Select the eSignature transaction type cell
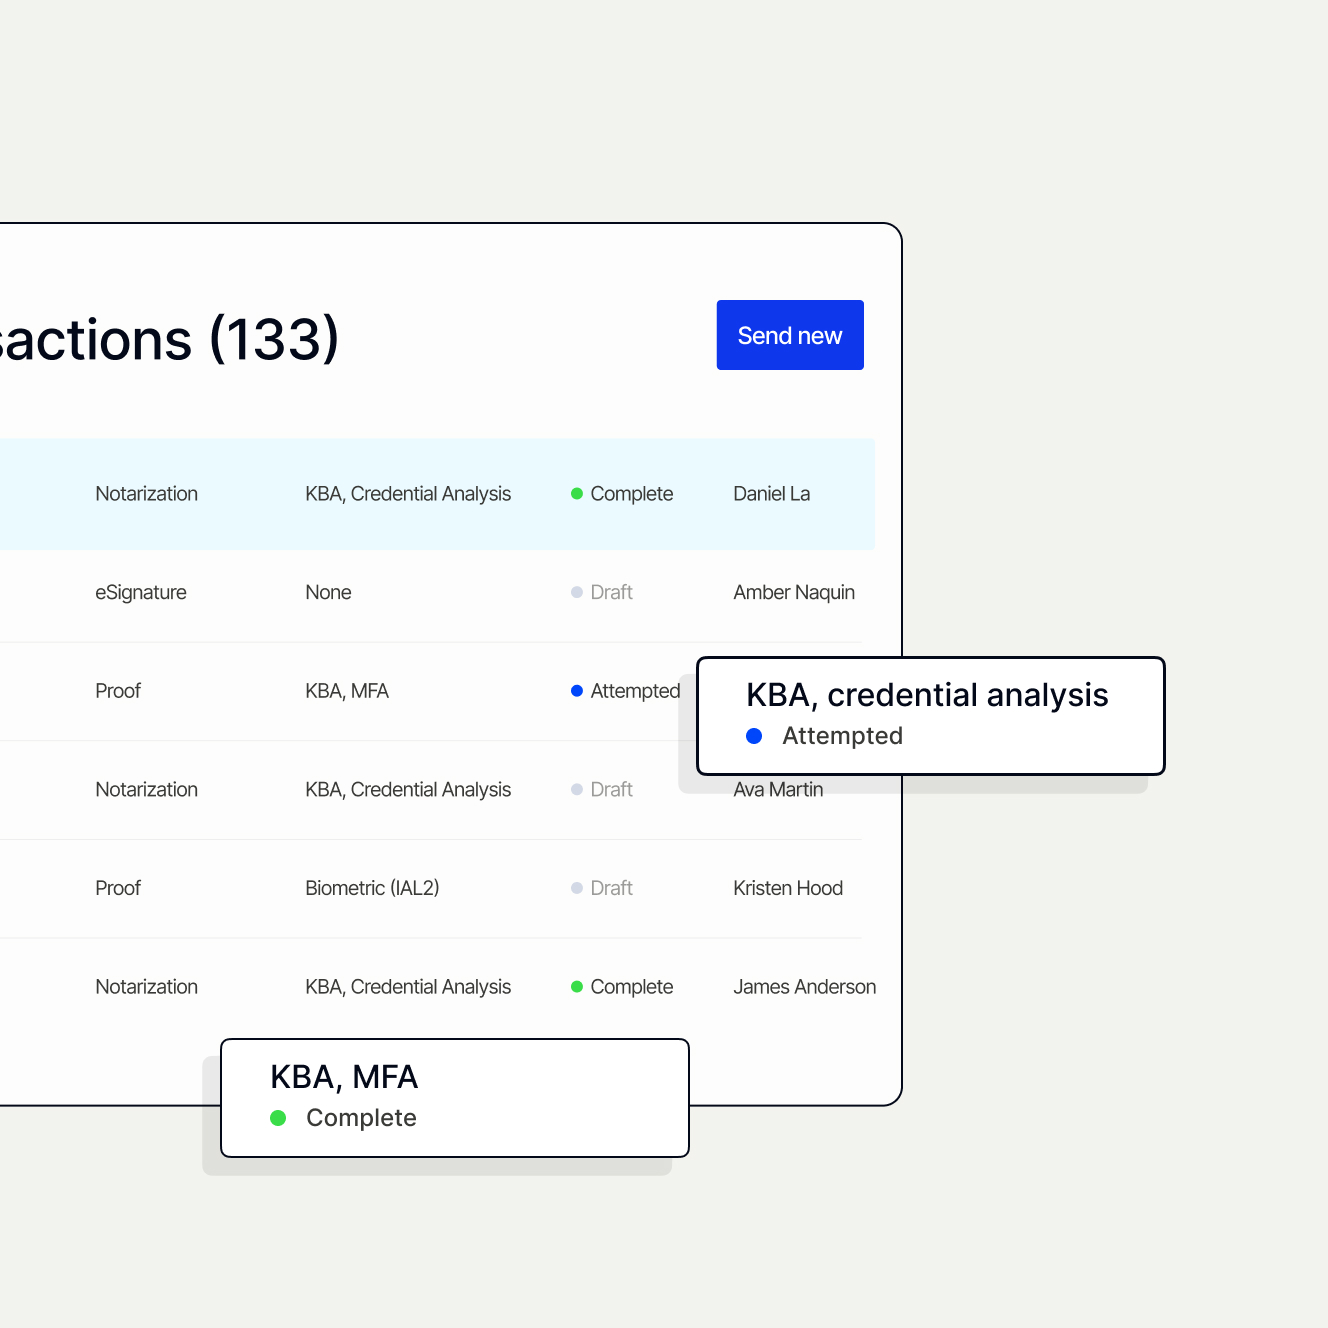This screenshot has width=1328, height=1328. pyautogui.click(x=141, y=592)
